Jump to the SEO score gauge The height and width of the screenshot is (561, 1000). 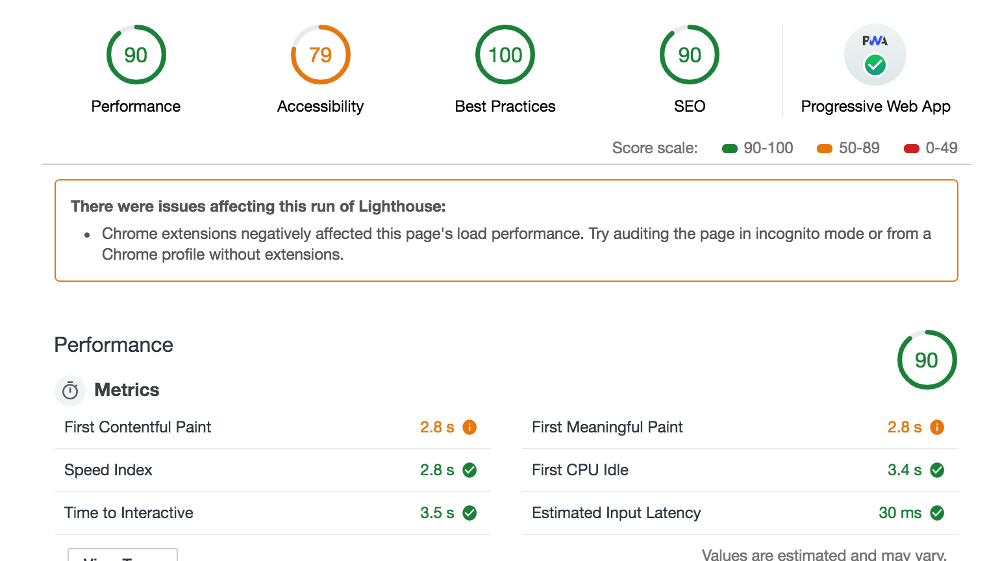click(x=689, y=55)
